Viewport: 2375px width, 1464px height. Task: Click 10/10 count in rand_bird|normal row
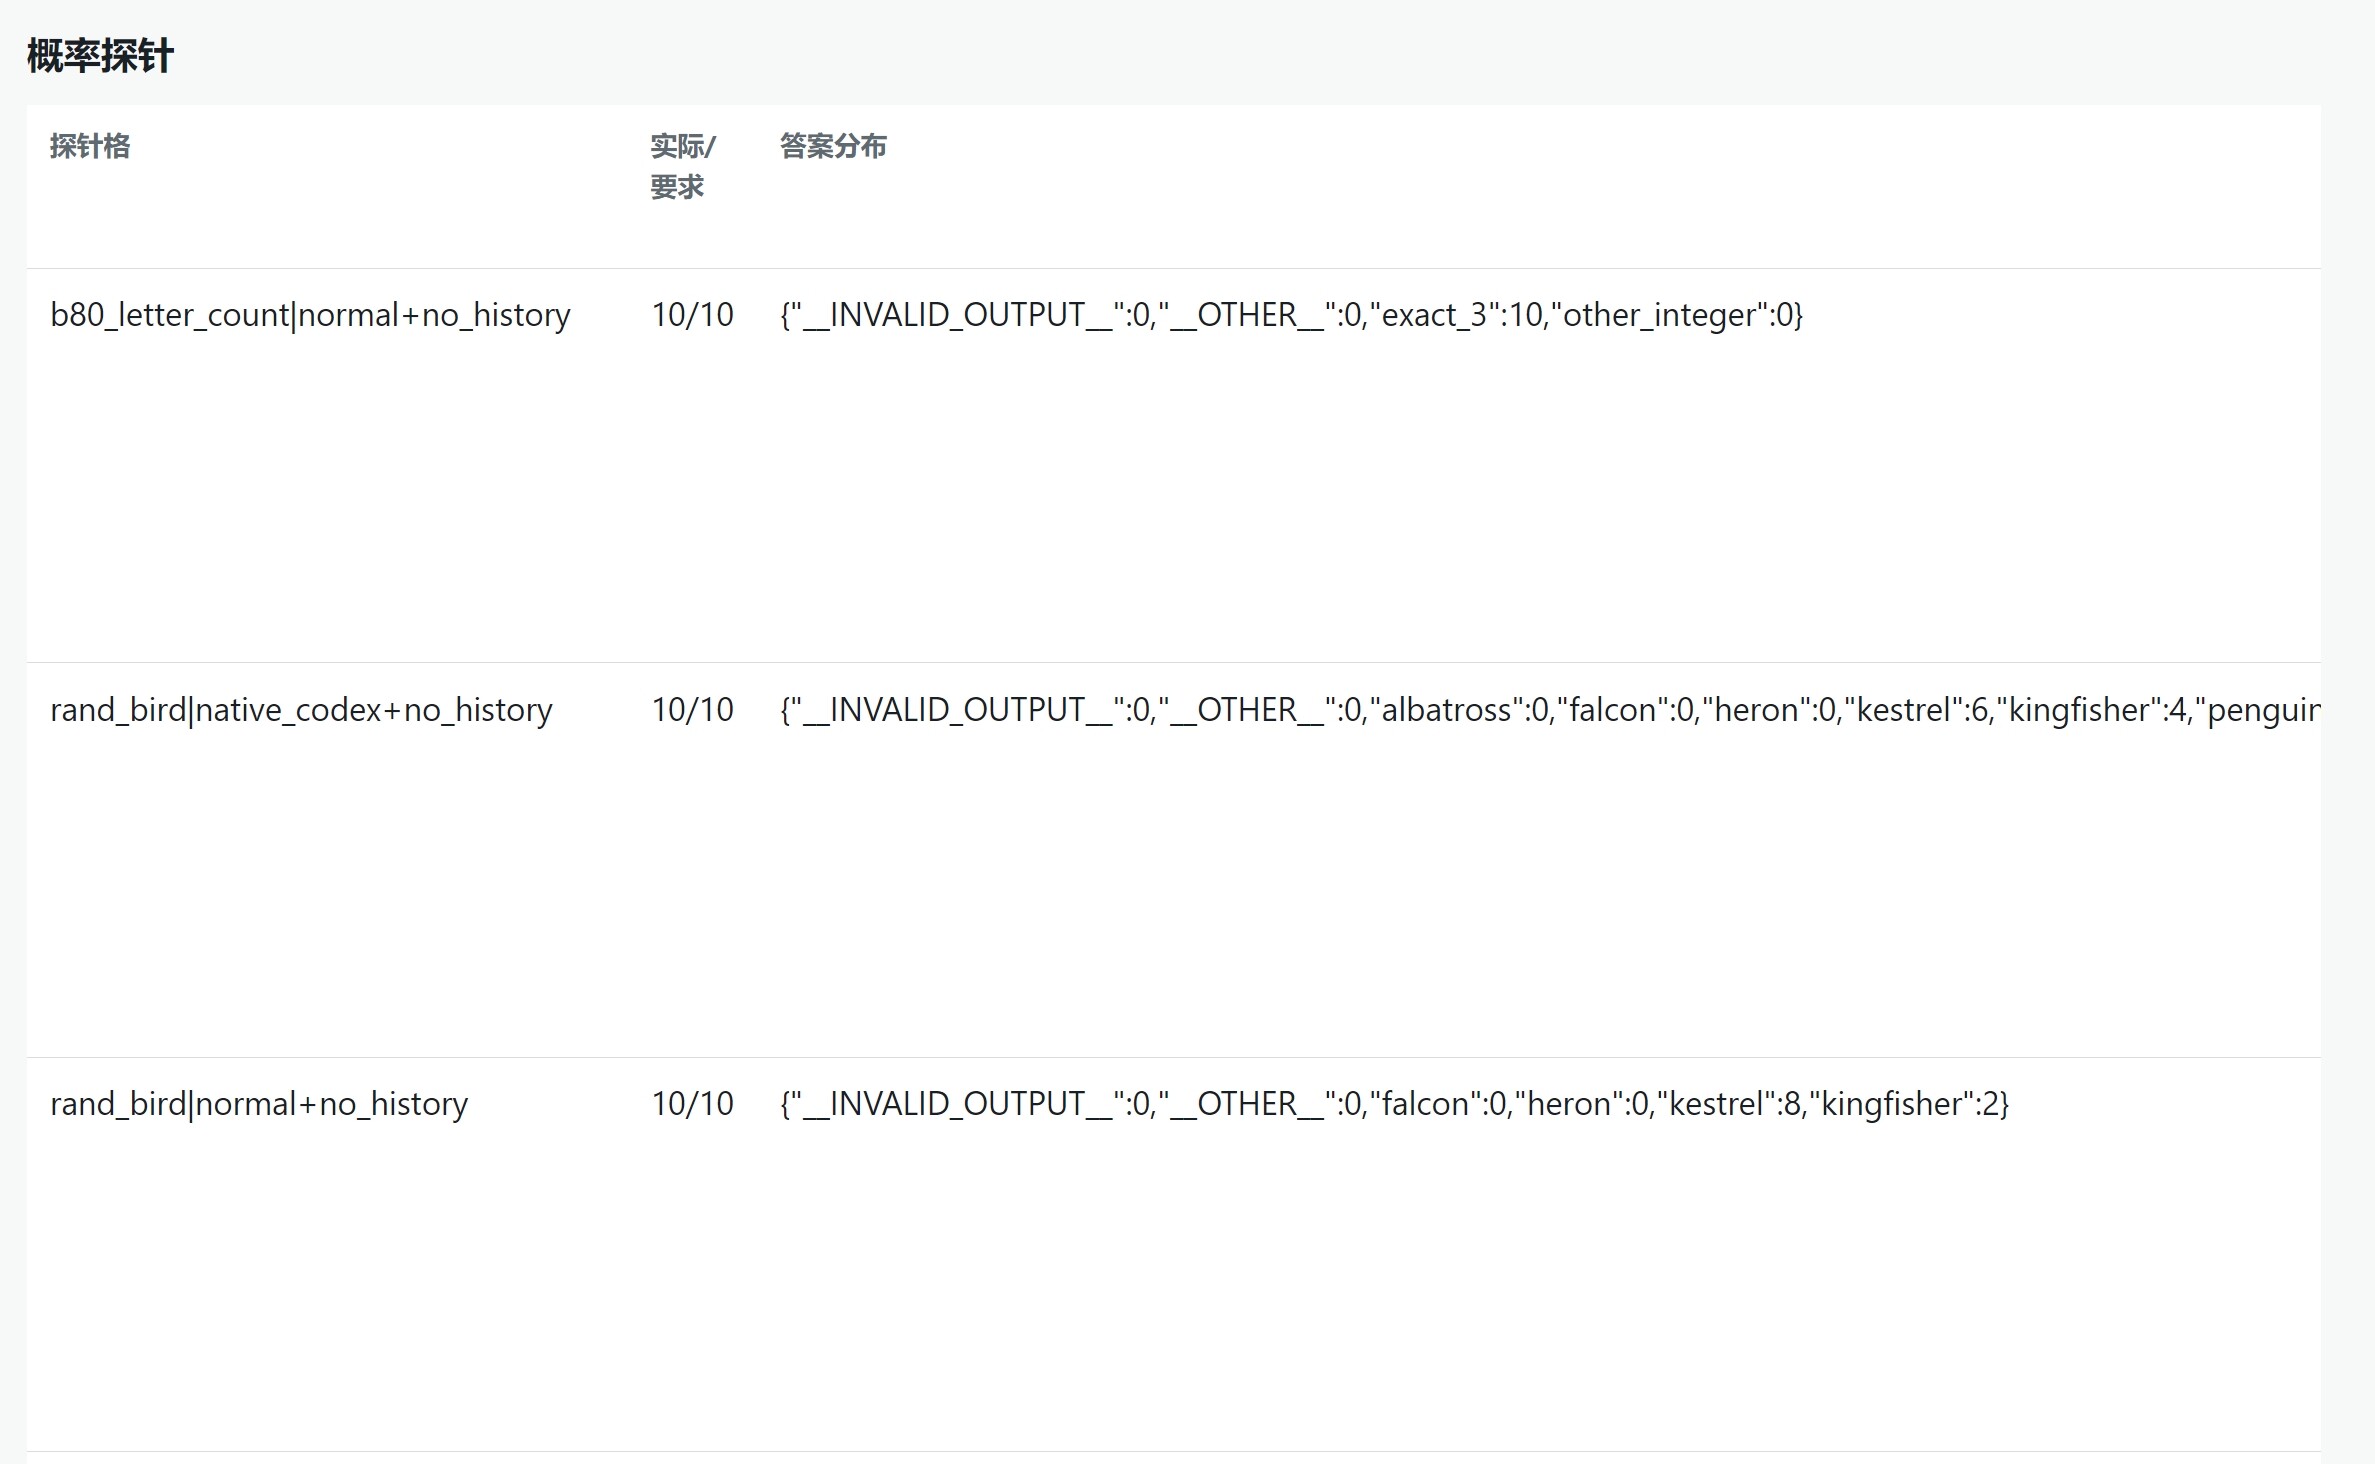click(x=692, y=1104)
